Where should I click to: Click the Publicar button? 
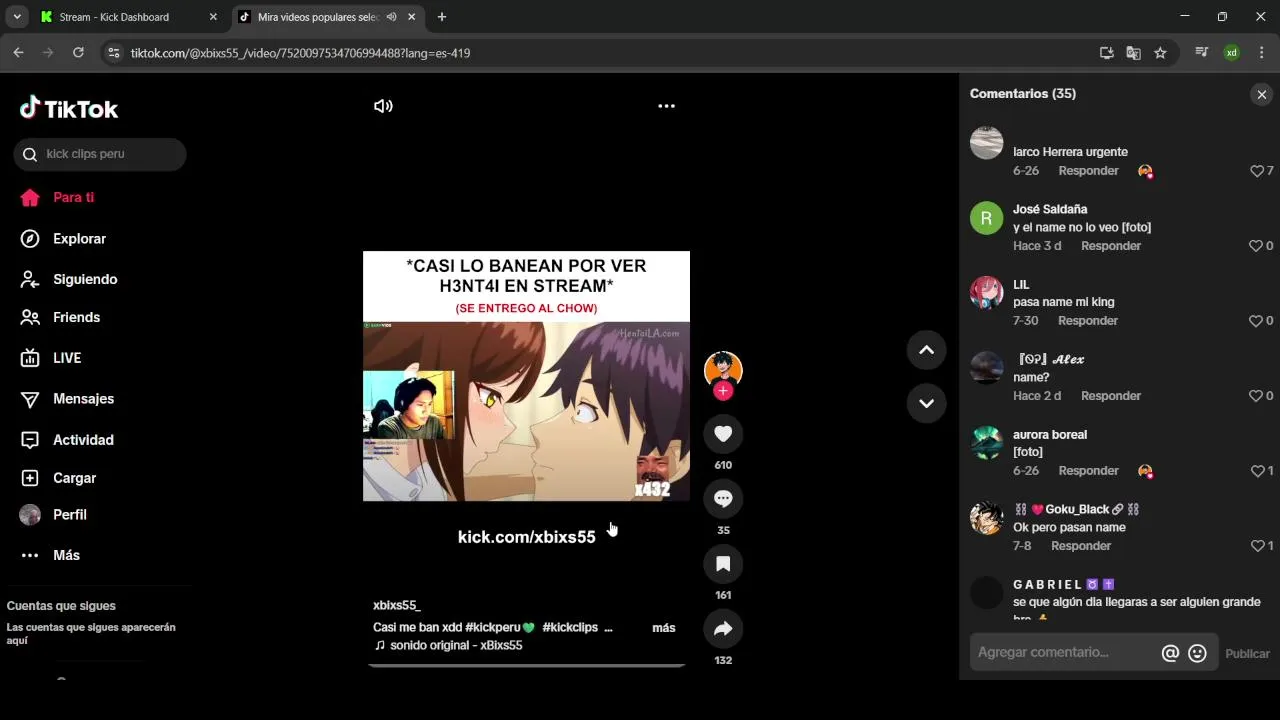tap(1247, 653)
